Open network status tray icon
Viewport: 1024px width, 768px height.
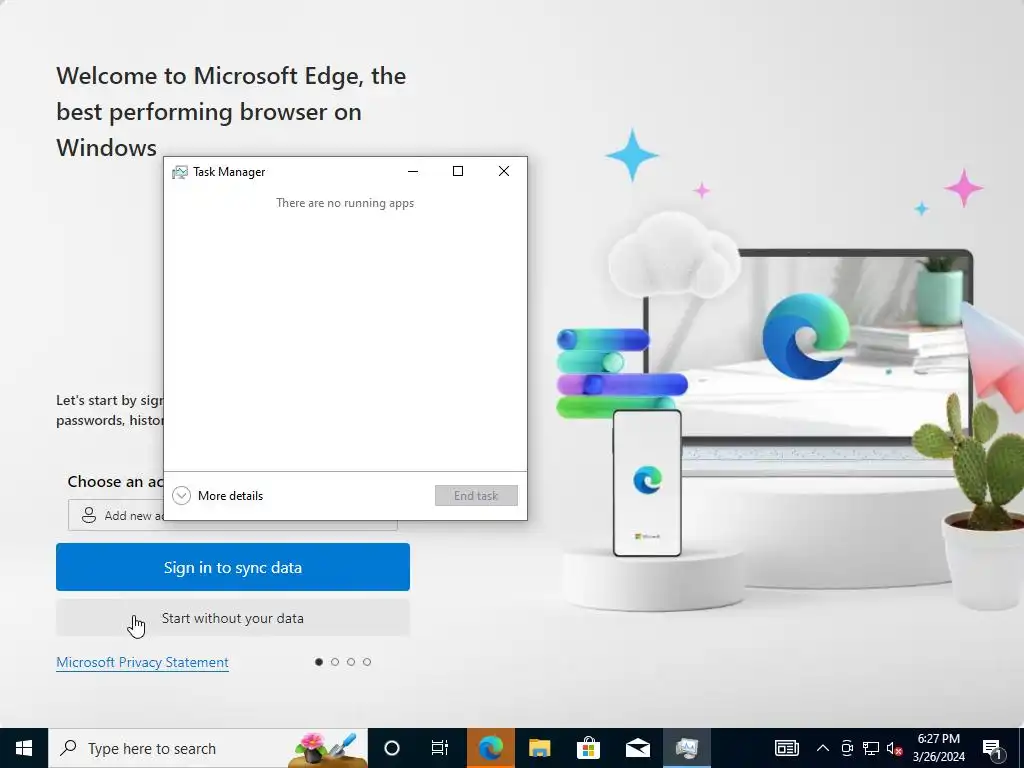[871, 748]
